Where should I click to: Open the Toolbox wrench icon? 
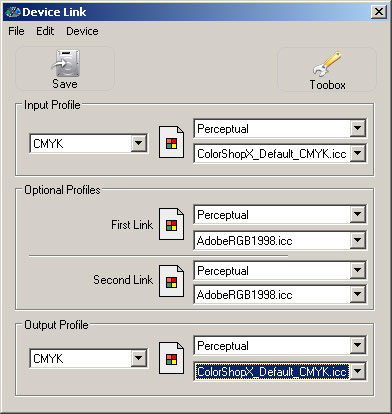pyautogui.click(x=327, y=63)
